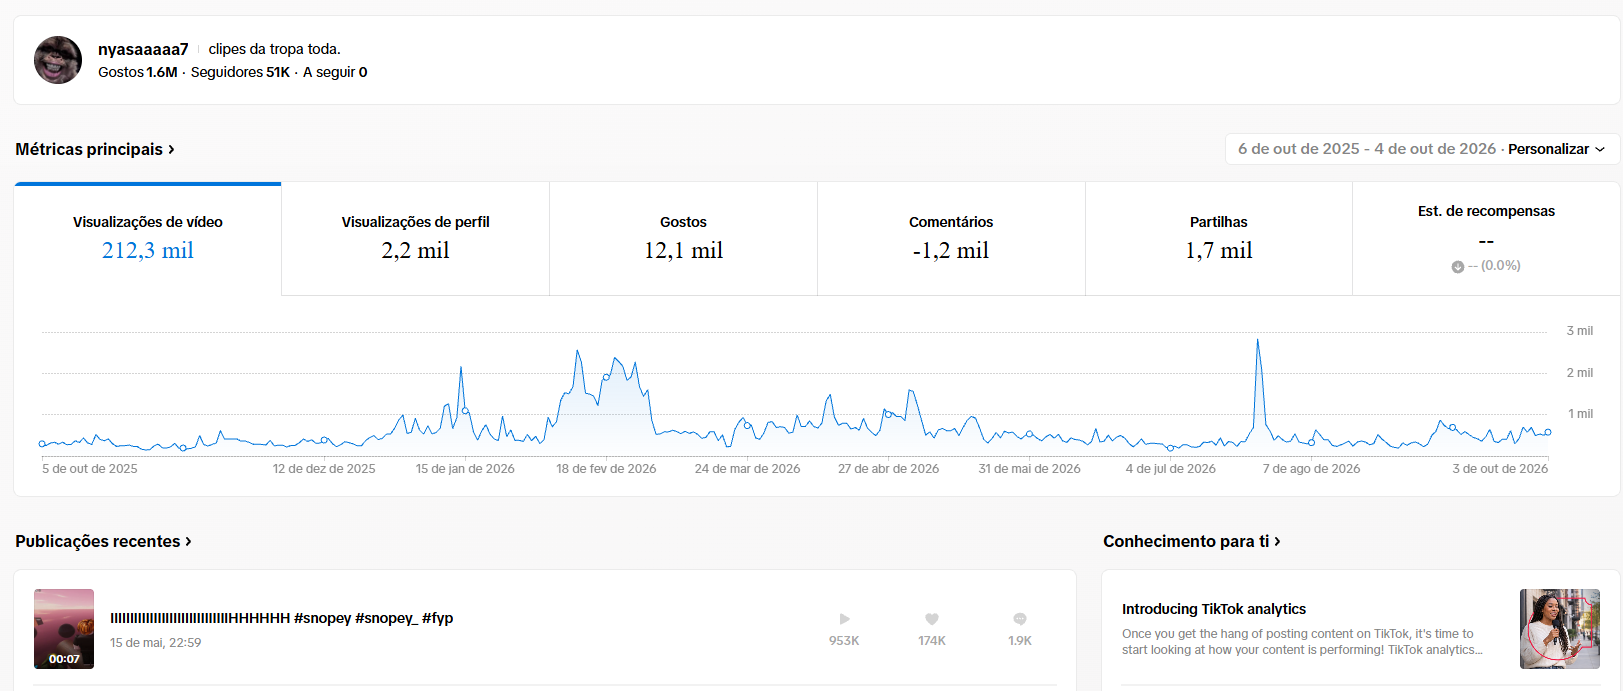Viewport: 1623px width, 691px height.
Task: Click the 12 de dez de 2025 axis label
Action: click(x=324, y=469)
